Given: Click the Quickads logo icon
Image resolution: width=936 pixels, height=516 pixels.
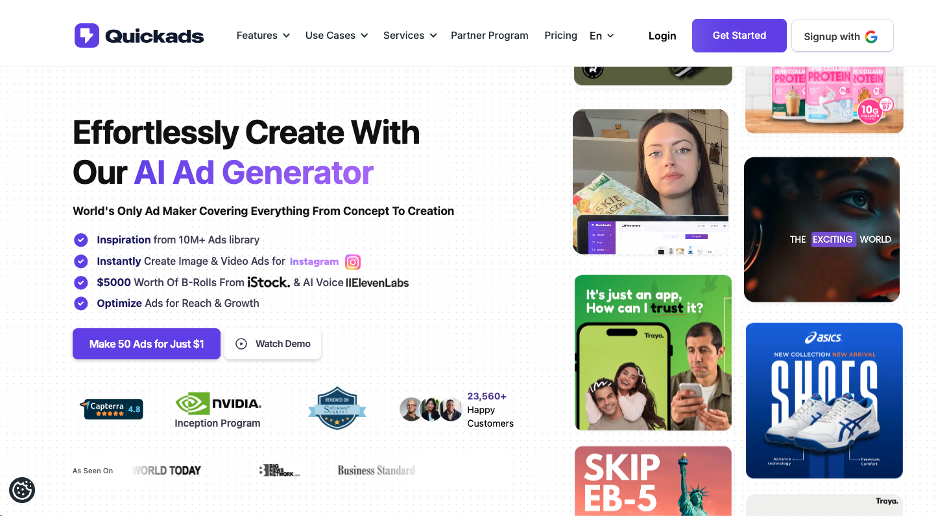Looking at the screenshot, I should coord(87,35).
